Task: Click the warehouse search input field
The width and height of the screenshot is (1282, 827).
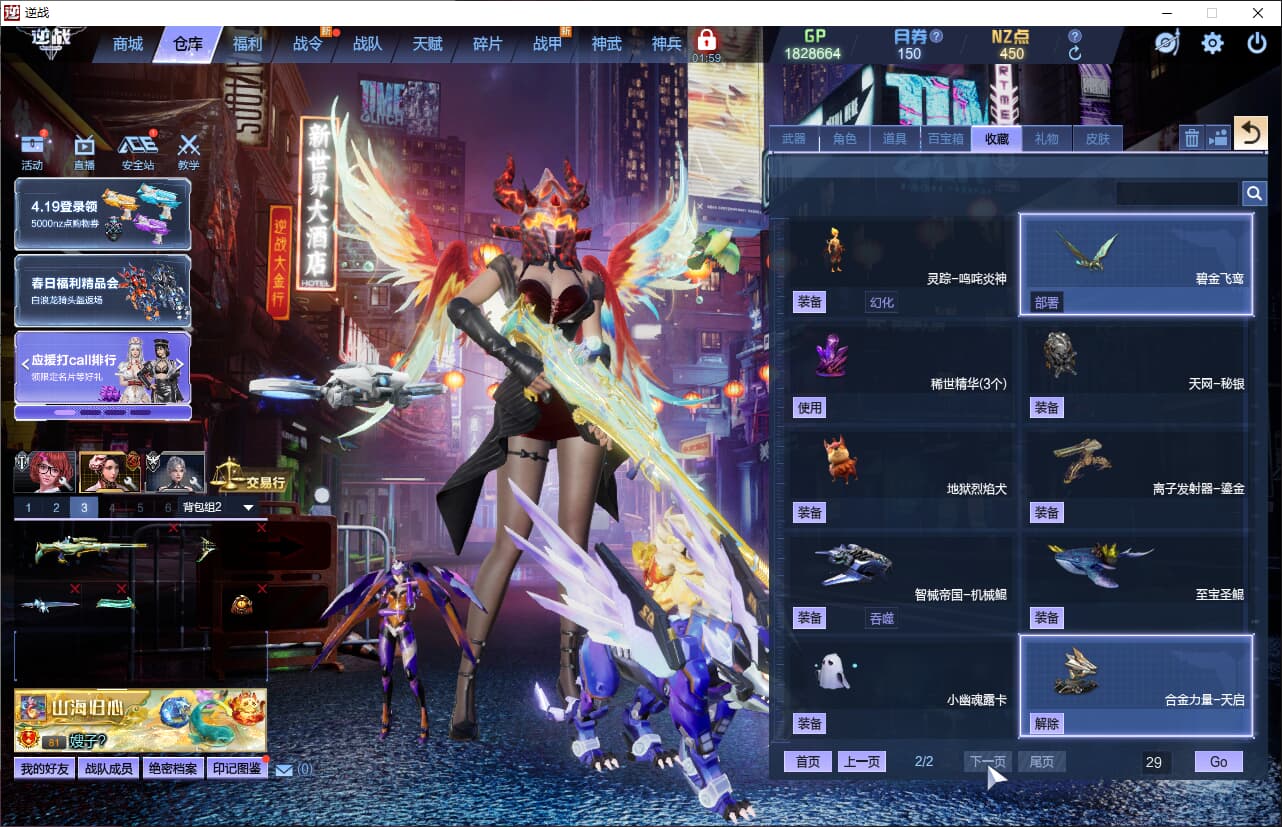Action: point(1177,193)
